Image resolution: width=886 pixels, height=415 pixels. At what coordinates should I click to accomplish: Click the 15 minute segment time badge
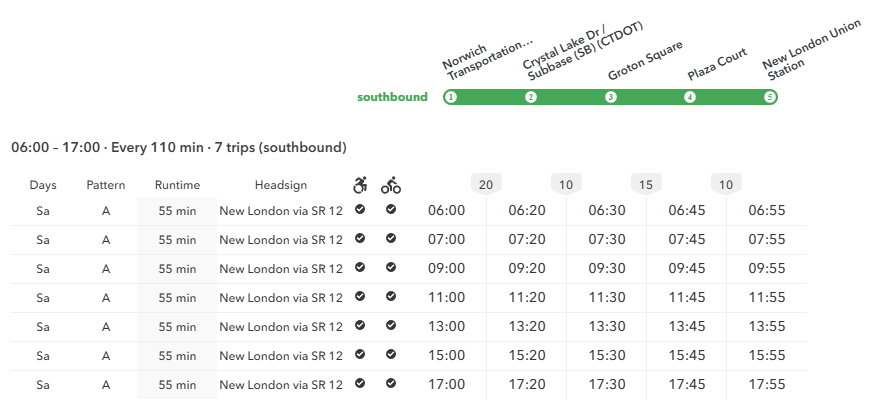[646, 185]
